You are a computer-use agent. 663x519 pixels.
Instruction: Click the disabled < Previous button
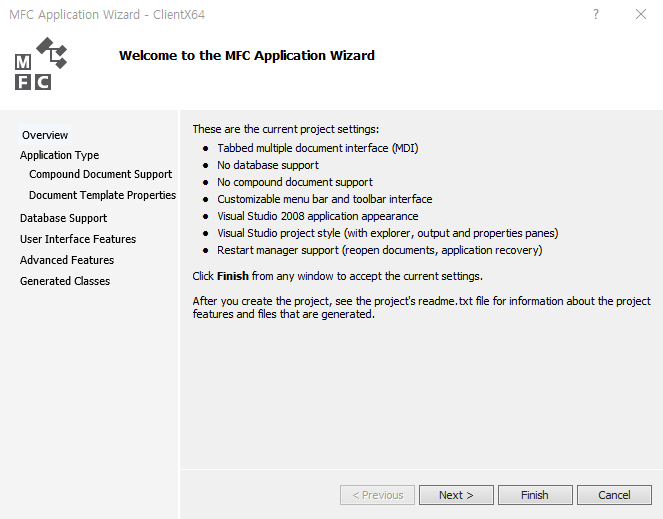[x=377, y=495]
